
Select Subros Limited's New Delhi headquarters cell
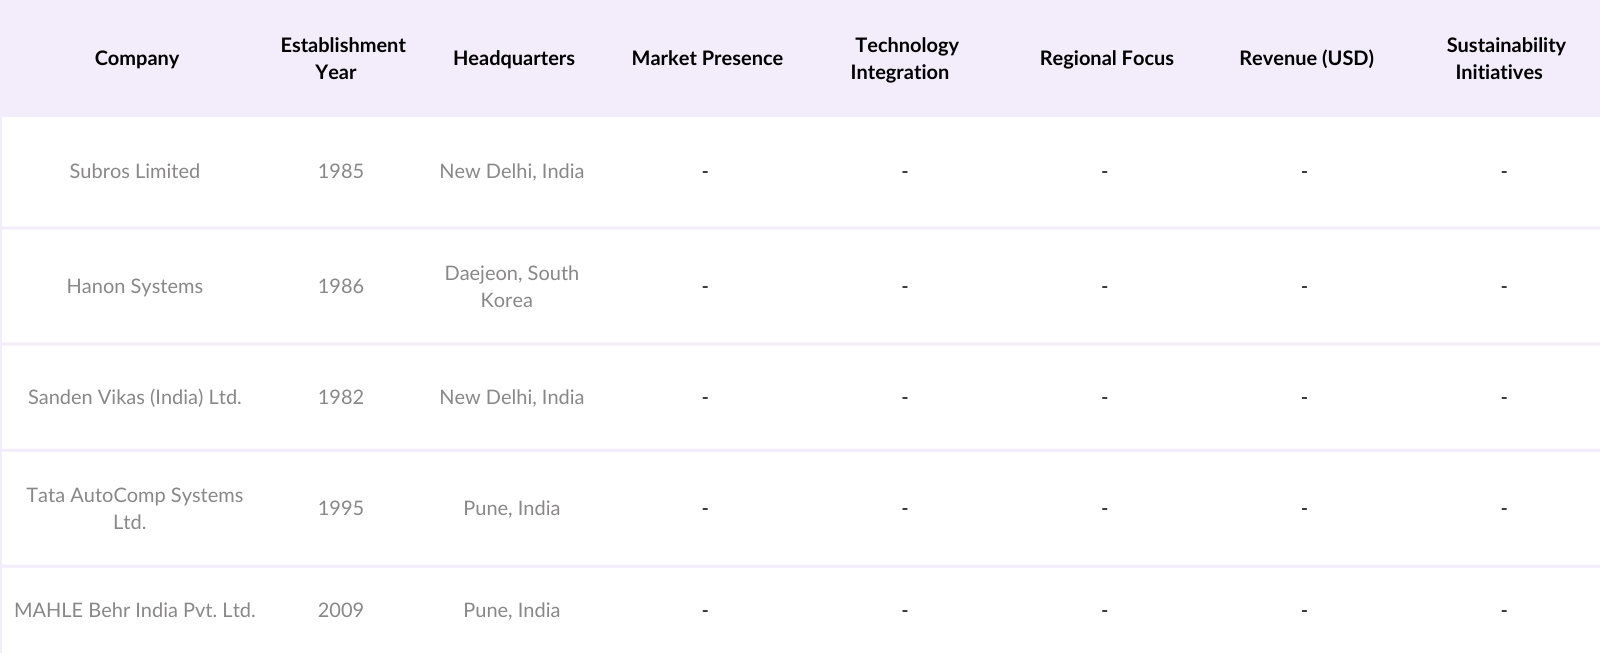[511, 171]
